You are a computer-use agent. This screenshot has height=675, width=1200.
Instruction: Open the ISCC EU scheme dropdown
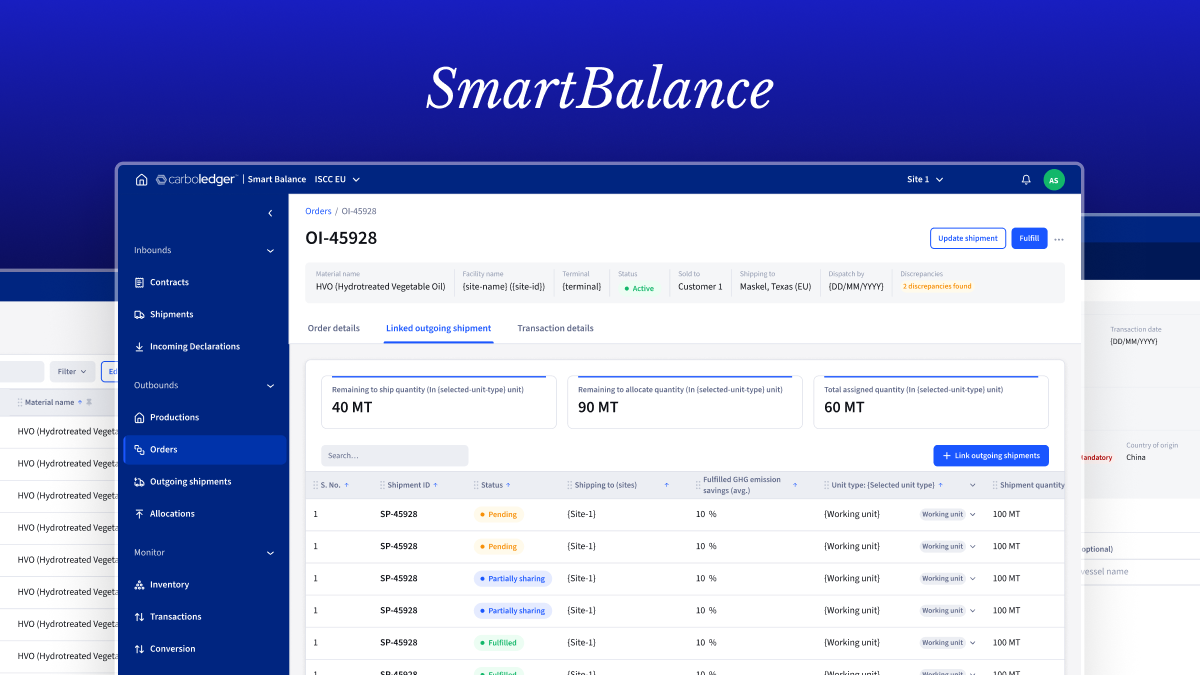tap(337, 180)
